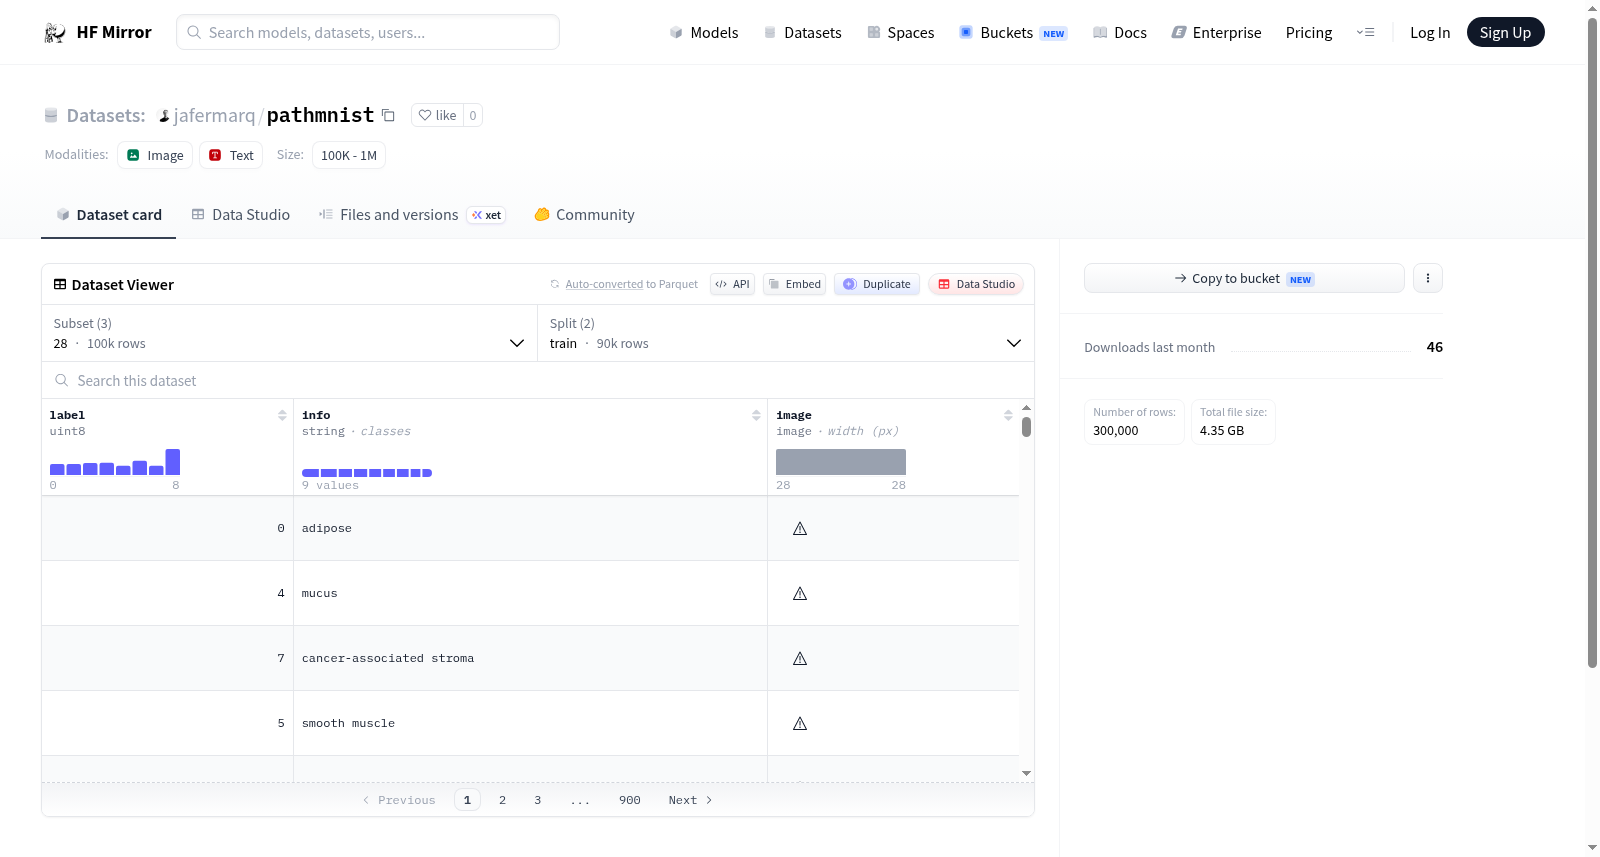
Task: Click Next page in pagination
Action: [x=691, y=800]
